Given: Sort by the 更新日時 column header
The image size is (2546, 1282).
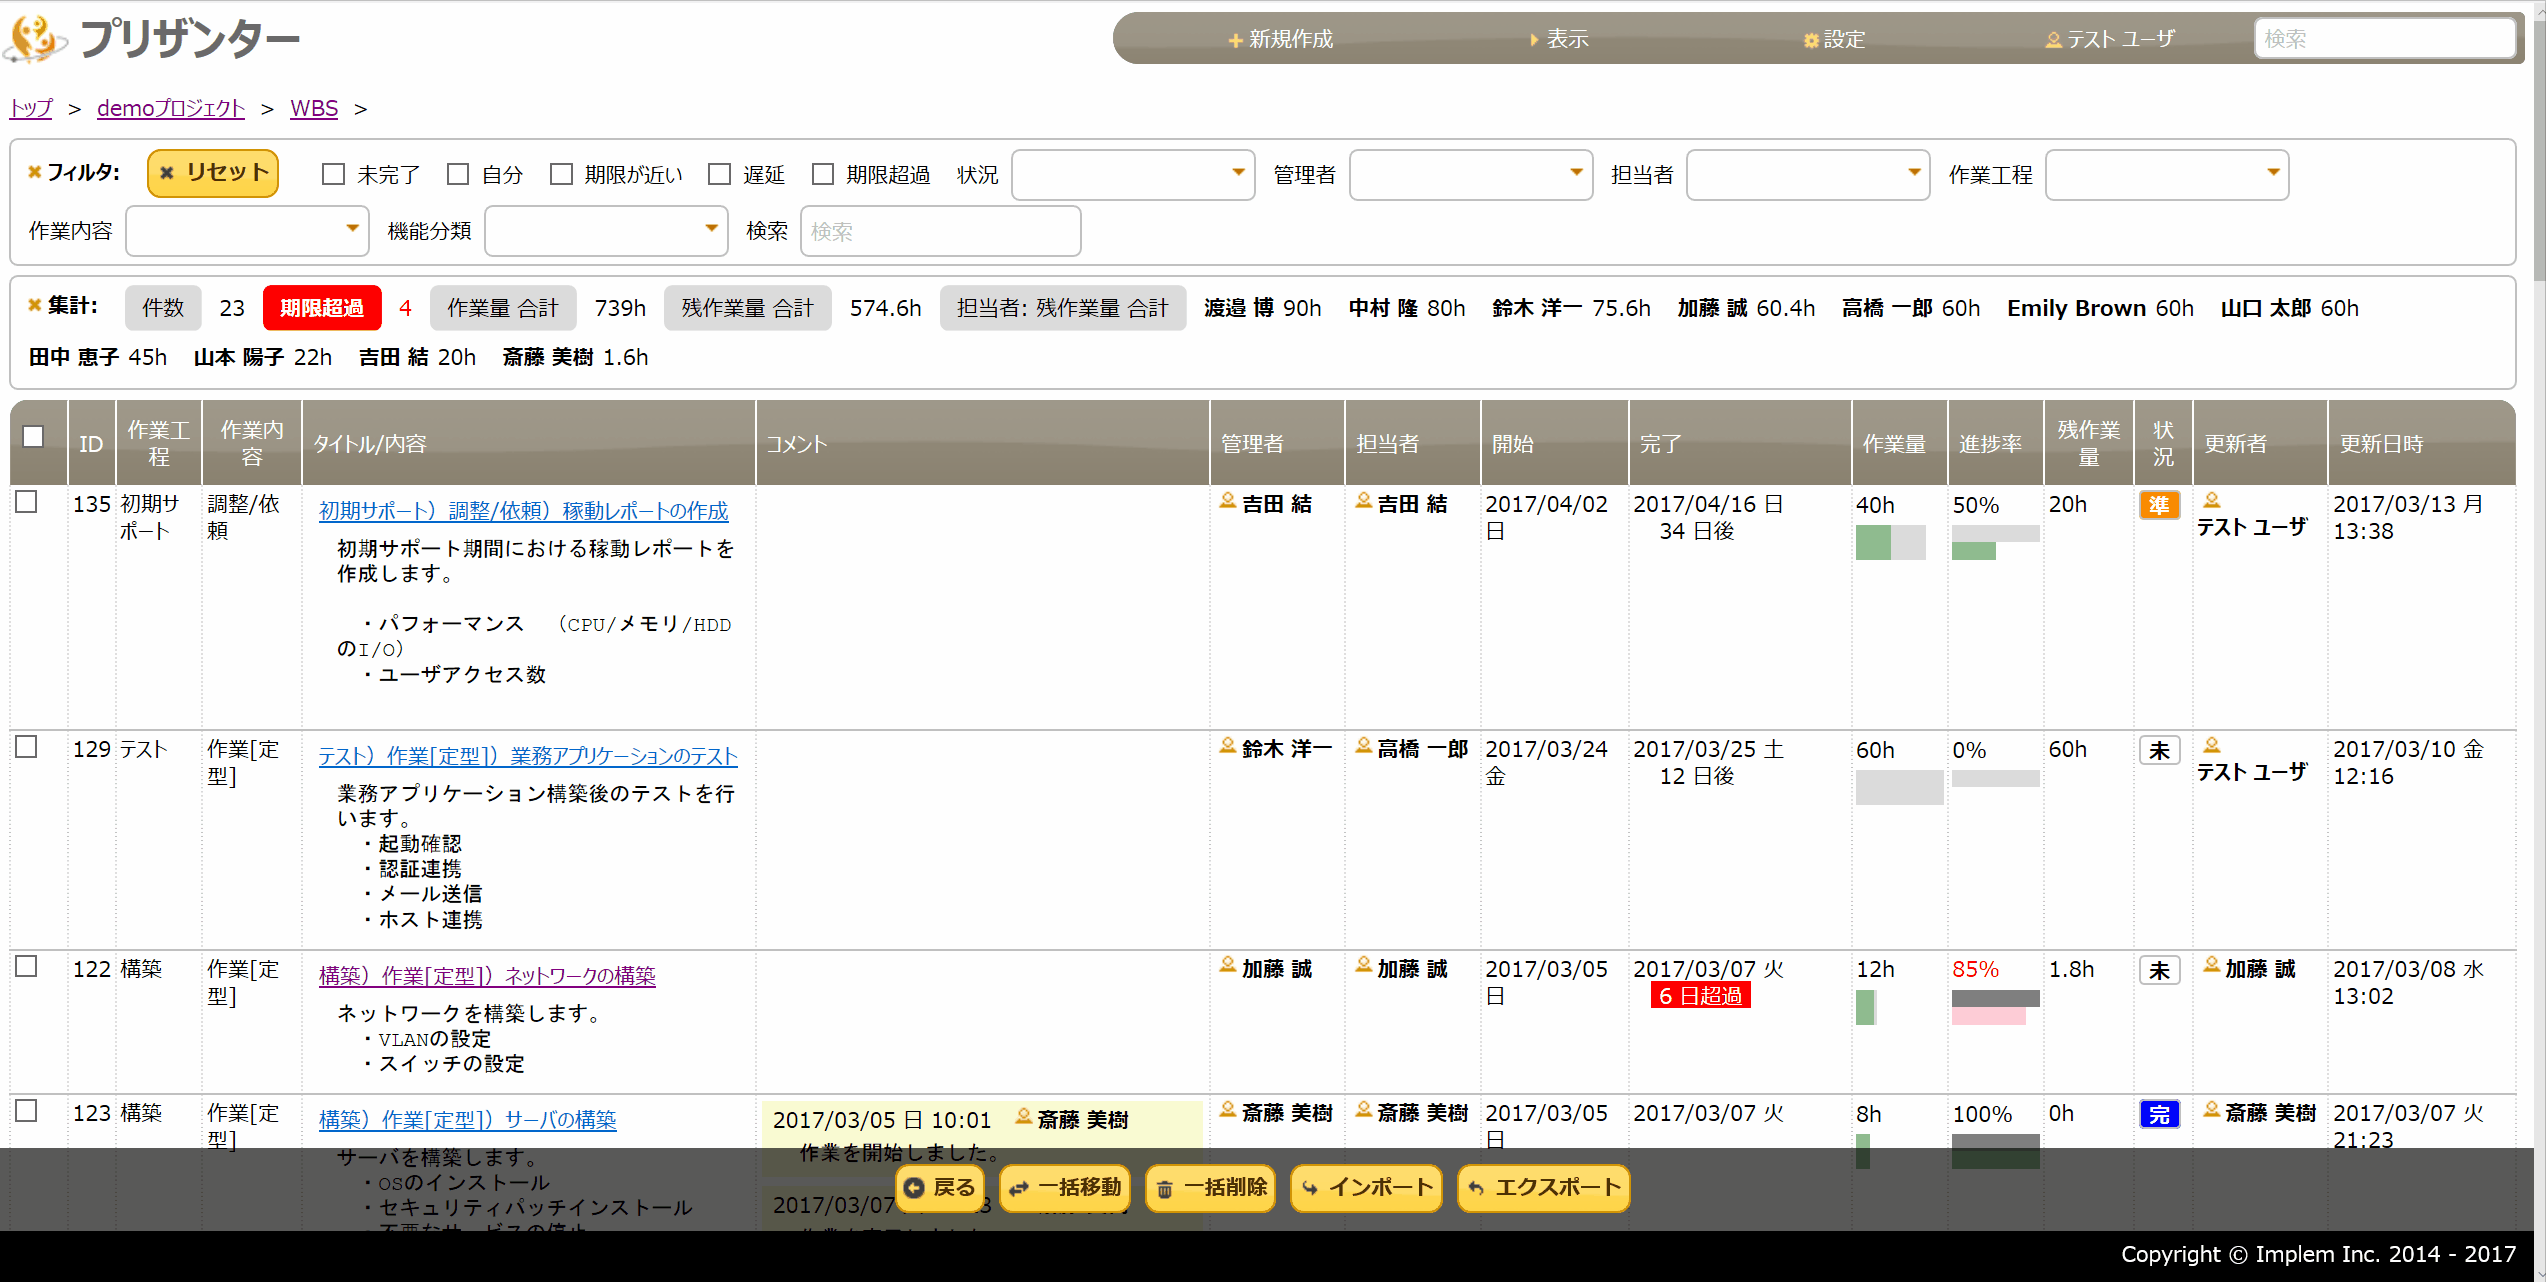Looking at the screenshot, I should tap(2421, 443).
